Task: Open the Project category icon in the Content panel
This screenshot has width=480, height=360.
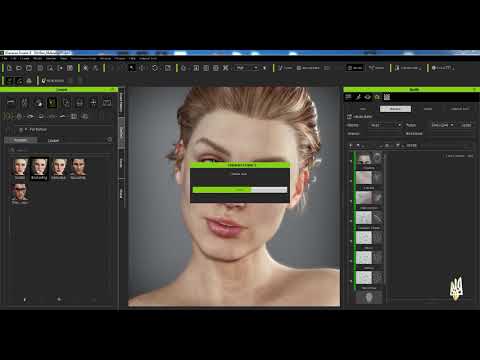Action: click(11, 102)
